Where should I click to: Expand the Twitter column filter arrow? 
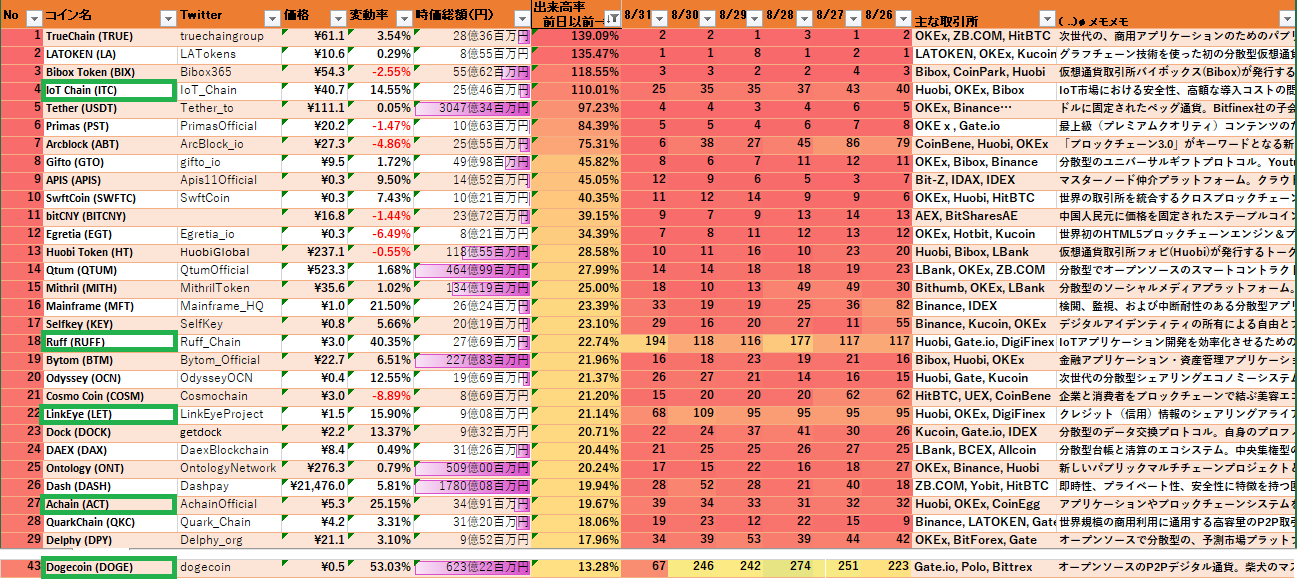click(271, 19)
